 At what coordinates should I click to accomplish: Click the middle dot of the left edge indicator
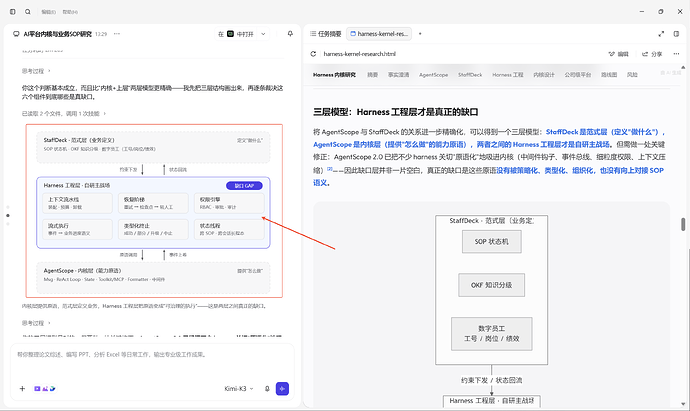[8, 216]
